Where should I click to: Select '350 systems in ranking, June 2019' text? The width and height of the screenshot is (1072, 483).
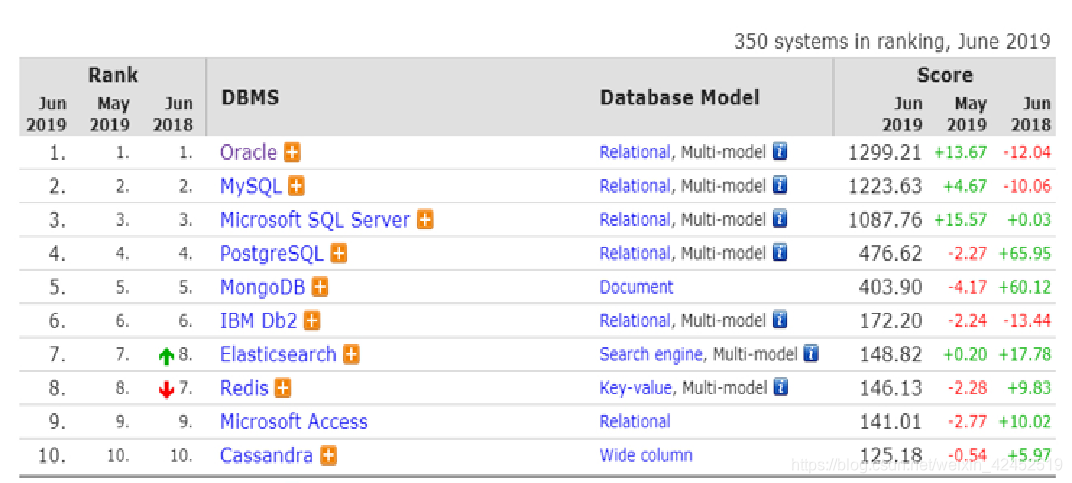[x=892, y=42]
